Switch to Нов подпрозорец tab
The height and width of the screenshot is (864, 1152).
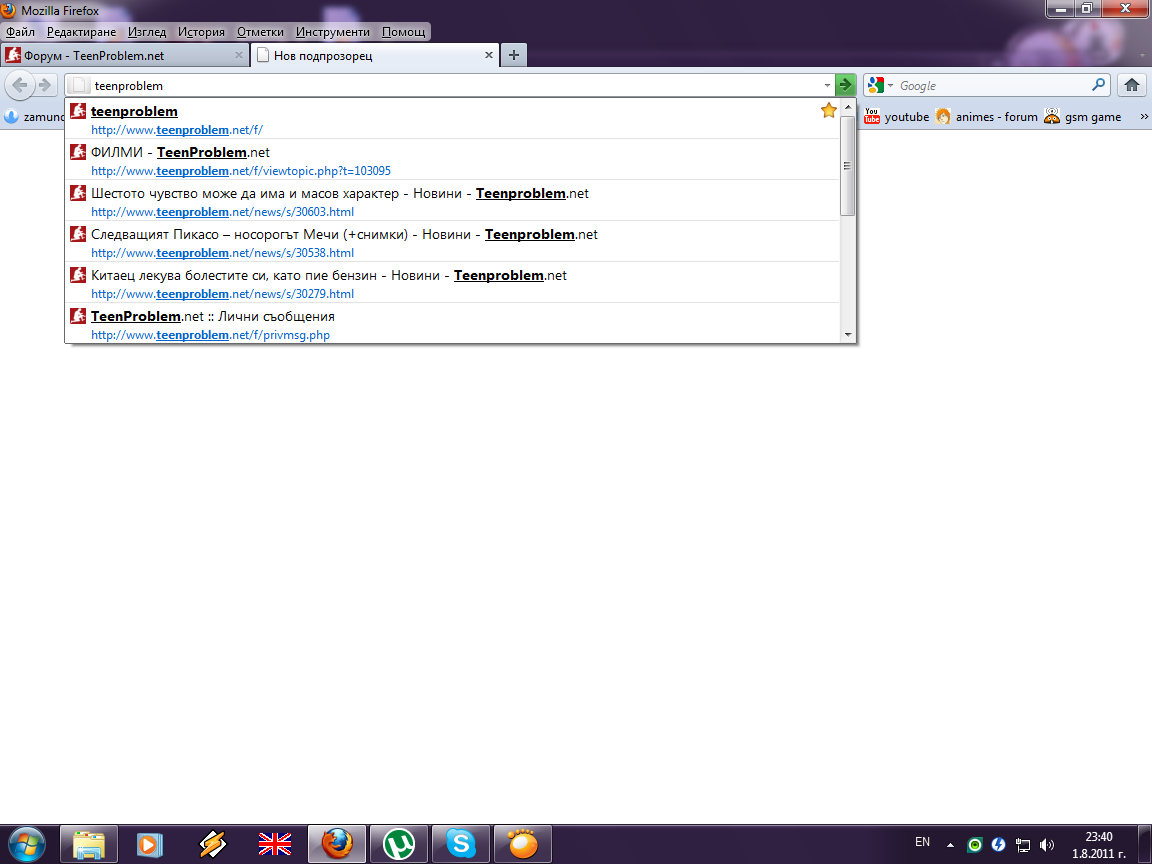click(x=375, y=55)
